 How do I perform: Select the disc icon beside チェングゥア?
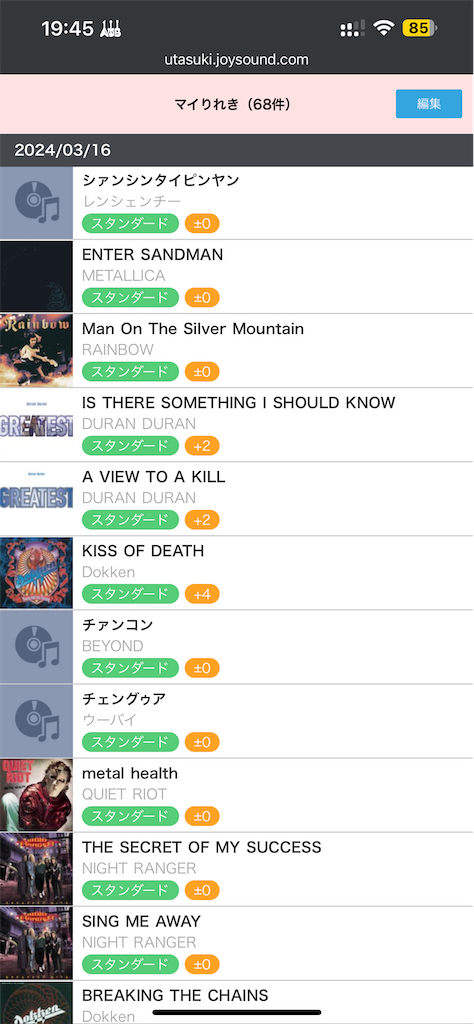37,721
